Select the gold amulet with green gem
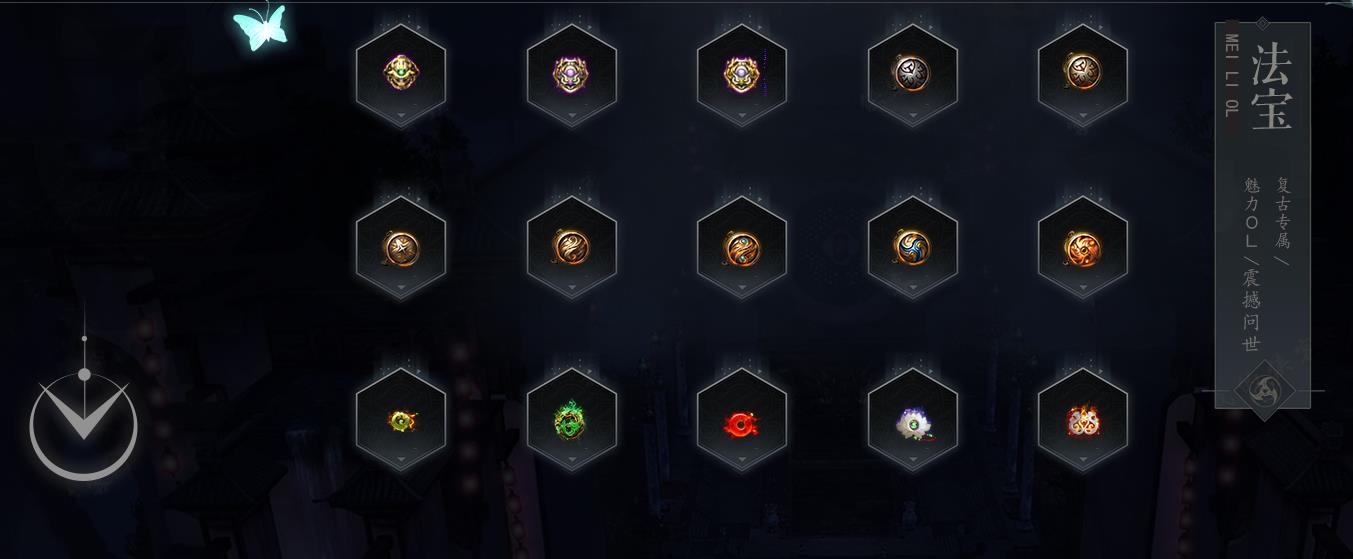The height and width of the screenshot is (559, 1353). point(401,72)
